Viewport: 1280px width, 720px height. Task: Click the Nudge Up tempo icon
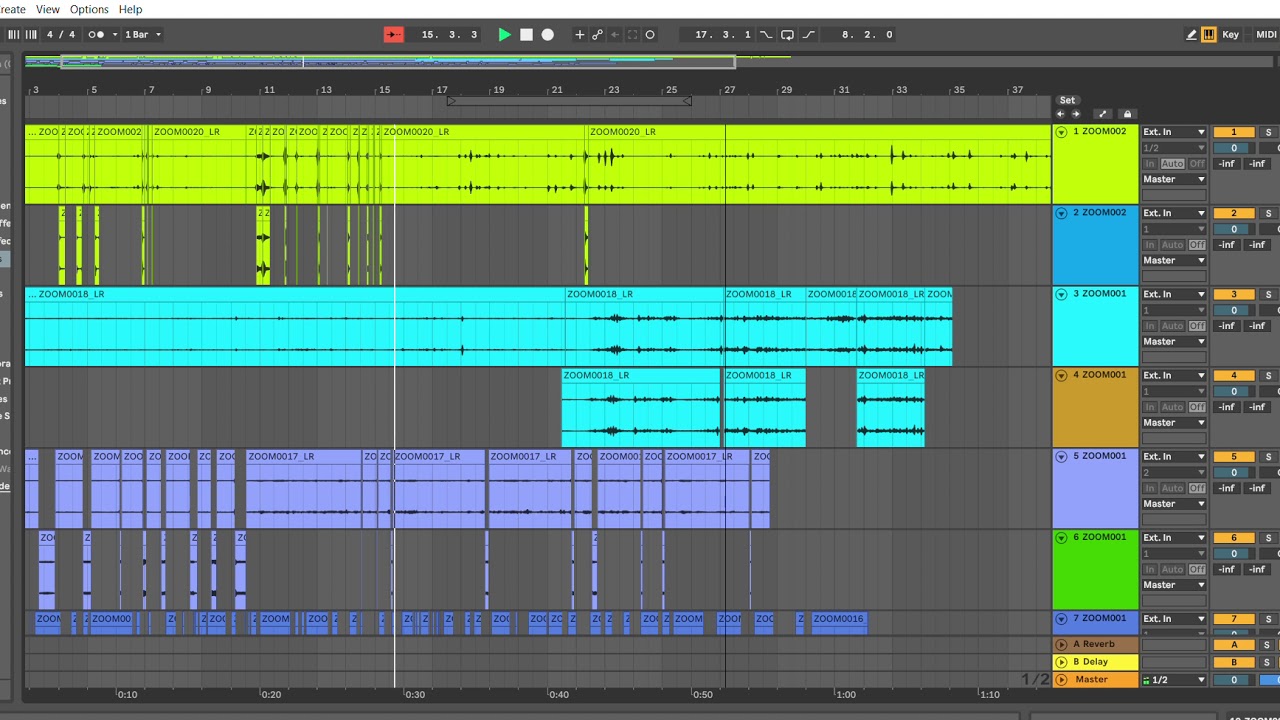[x=31, y=34]
